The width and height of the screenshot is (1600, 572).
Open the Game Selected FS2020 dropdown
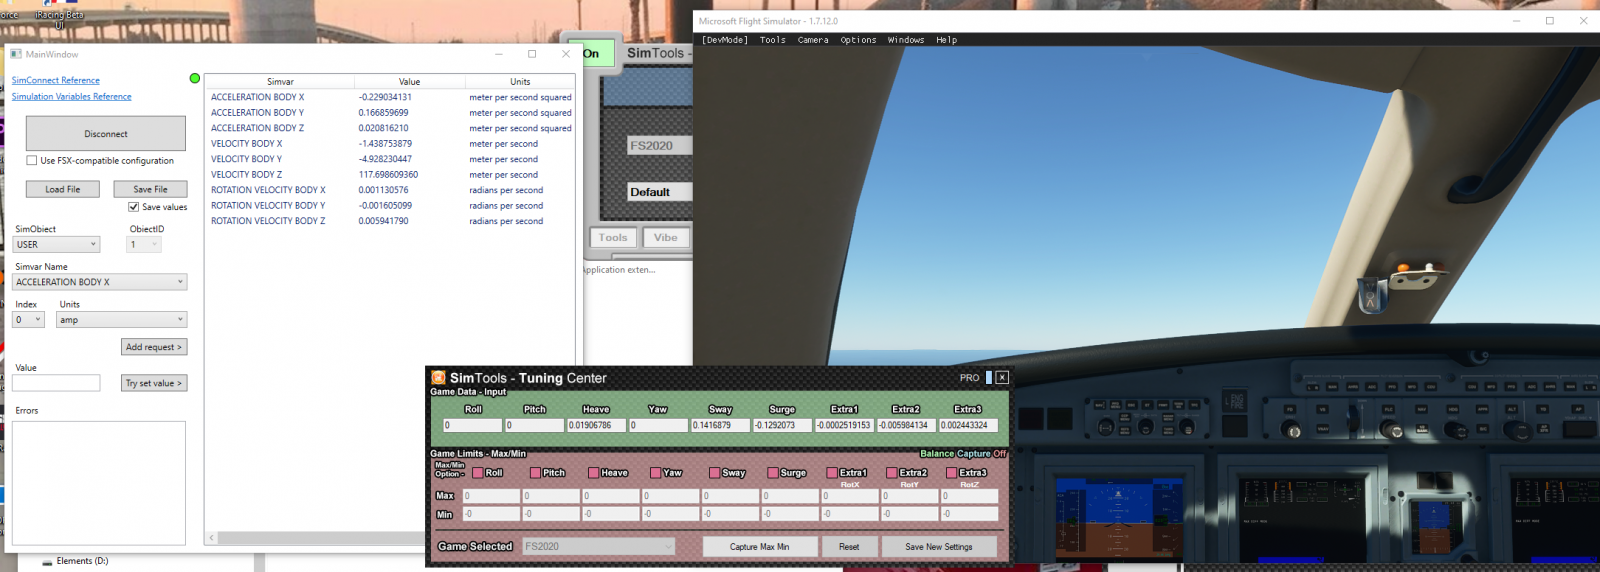(598, 547)
